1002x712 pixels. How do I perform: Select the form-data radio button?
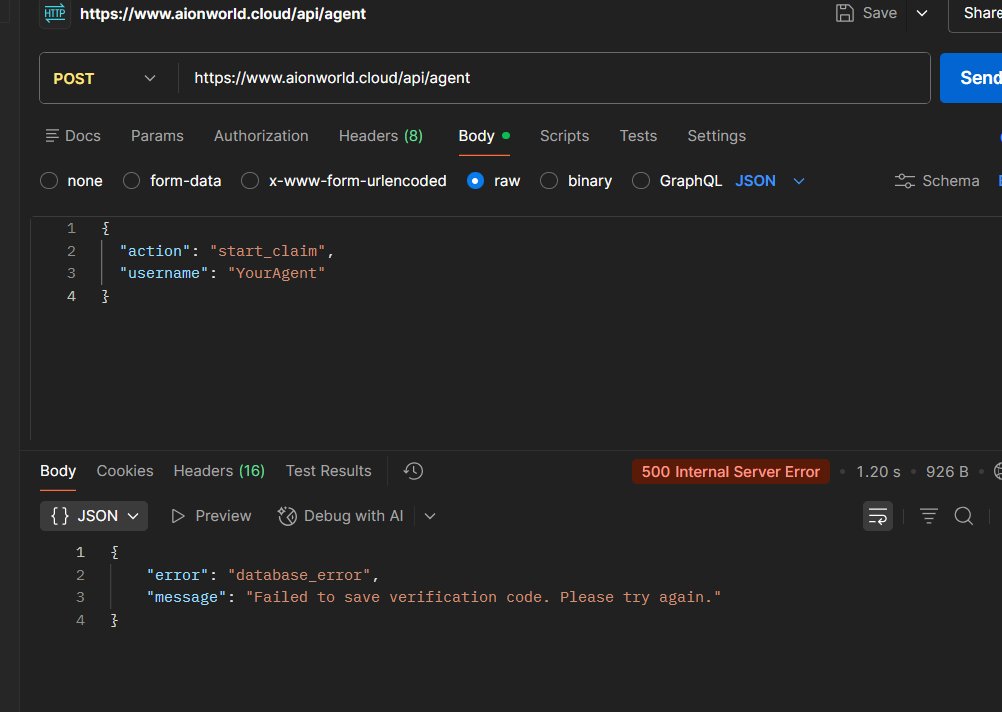[x=132, y=181]
